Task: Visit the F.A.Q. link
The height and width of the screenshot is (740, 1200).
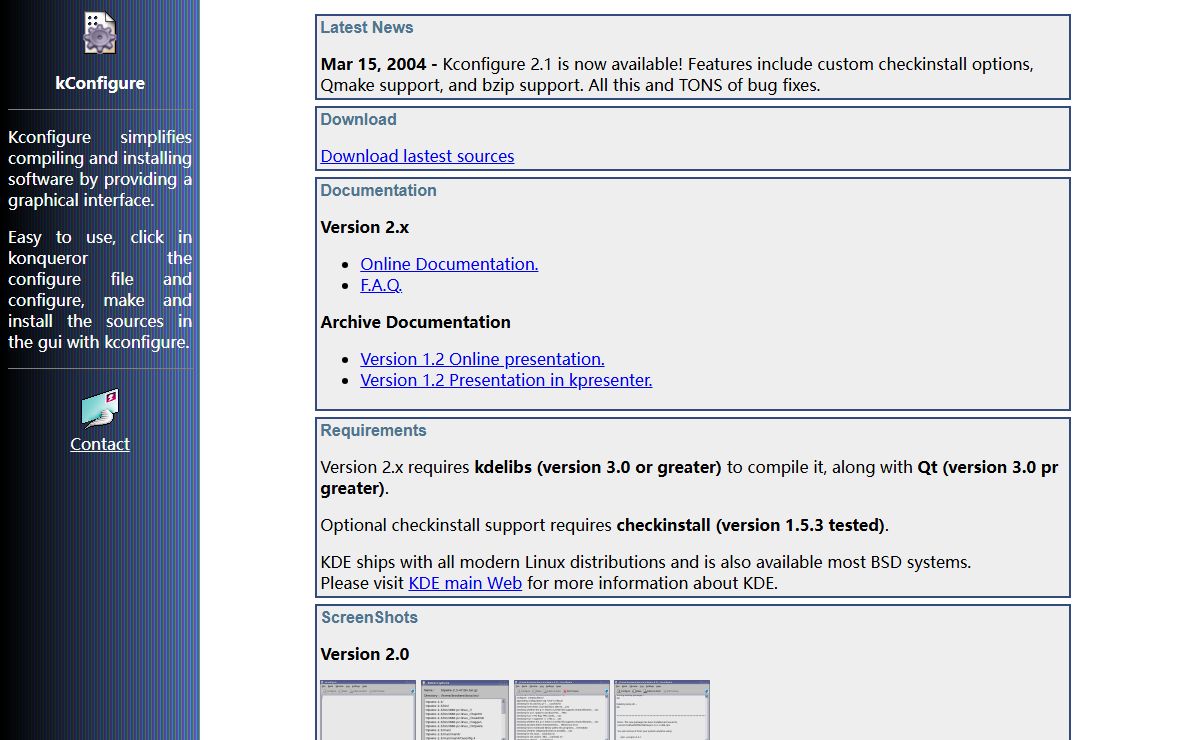Action: point(381,285)
